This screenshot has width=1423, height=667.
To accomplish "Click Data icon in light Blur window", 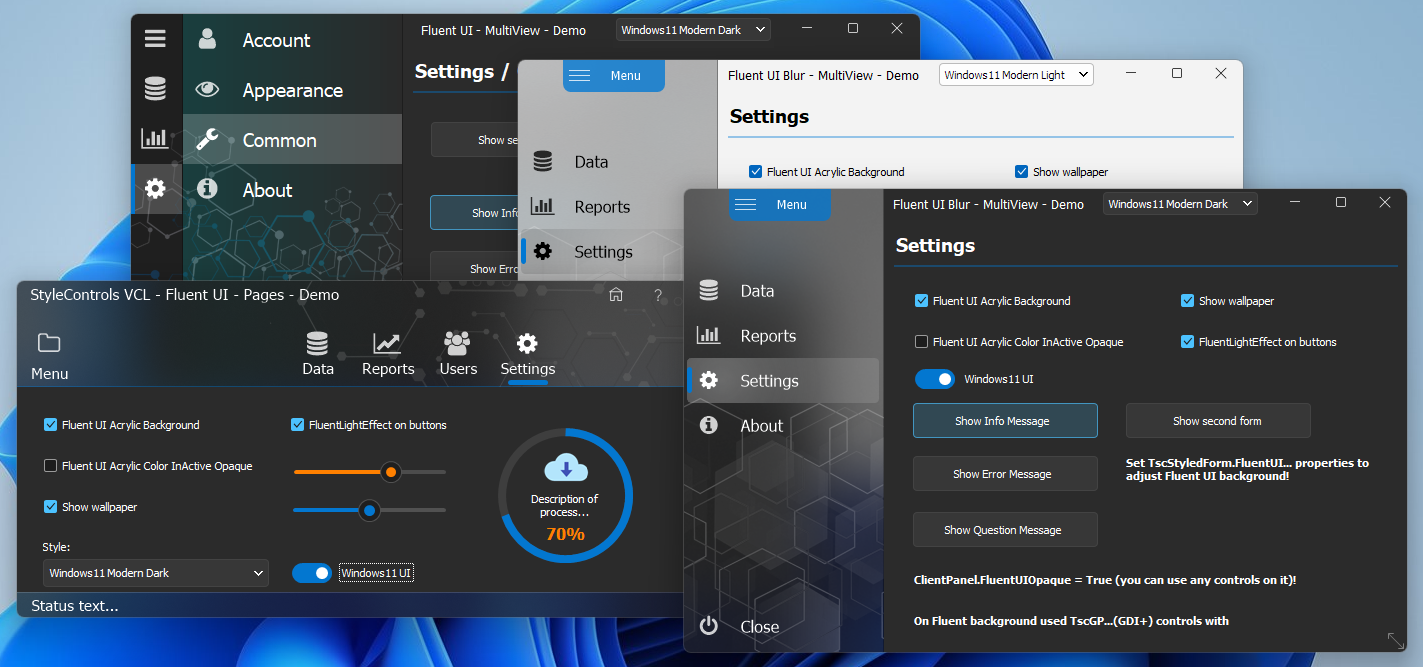I will click(x=543, y=161).
